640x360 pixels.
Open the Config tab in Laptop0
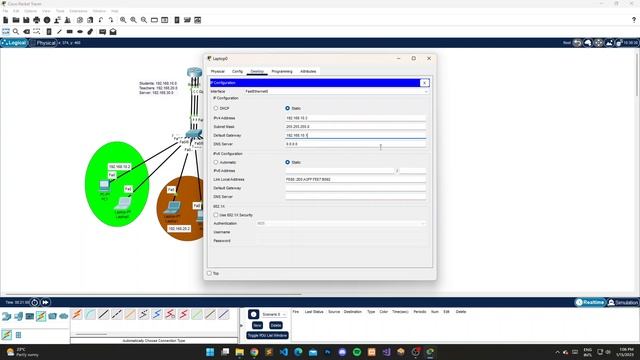click(237, 71)
